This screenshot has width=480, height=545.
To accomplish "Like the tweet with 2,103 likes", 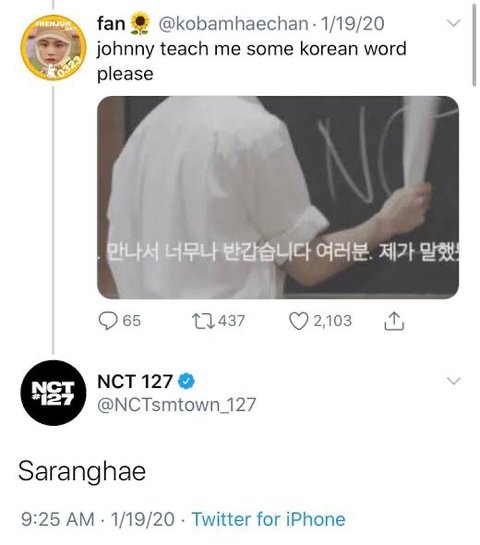I will click(299, 321).
